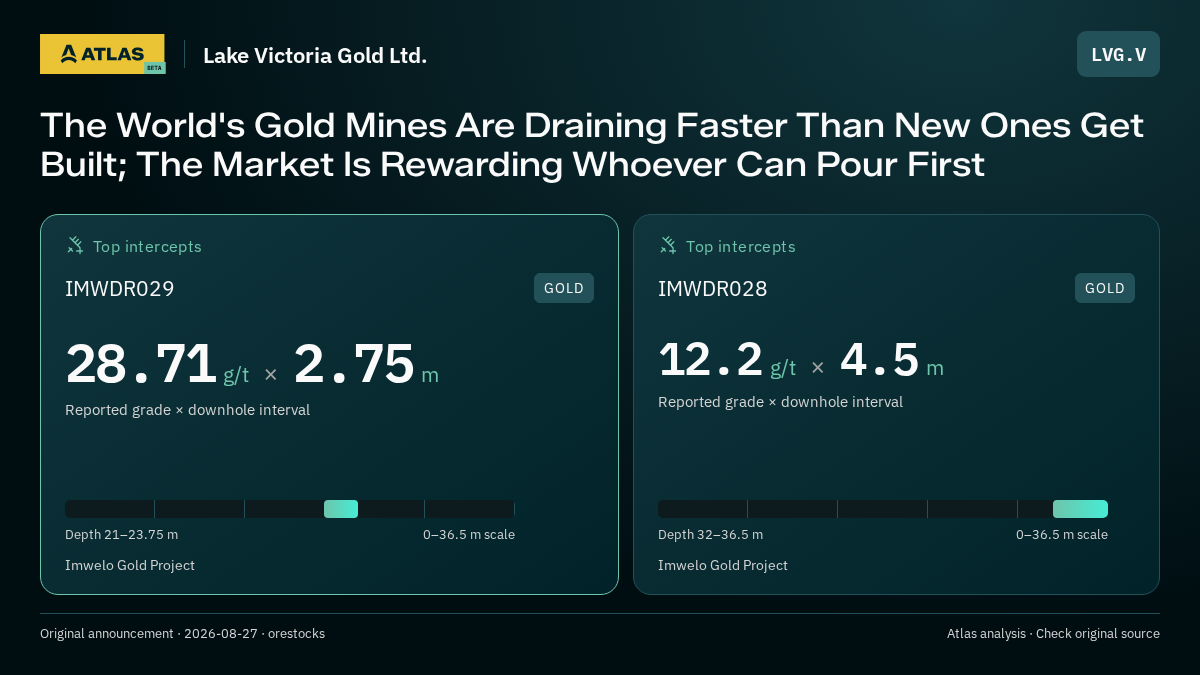The height and width of the screenshot is (675, 1200).
Task: Click Imwelo Gold Project in the IMWDR028 card
Action: pyautogui.click(x=723, y=566)
